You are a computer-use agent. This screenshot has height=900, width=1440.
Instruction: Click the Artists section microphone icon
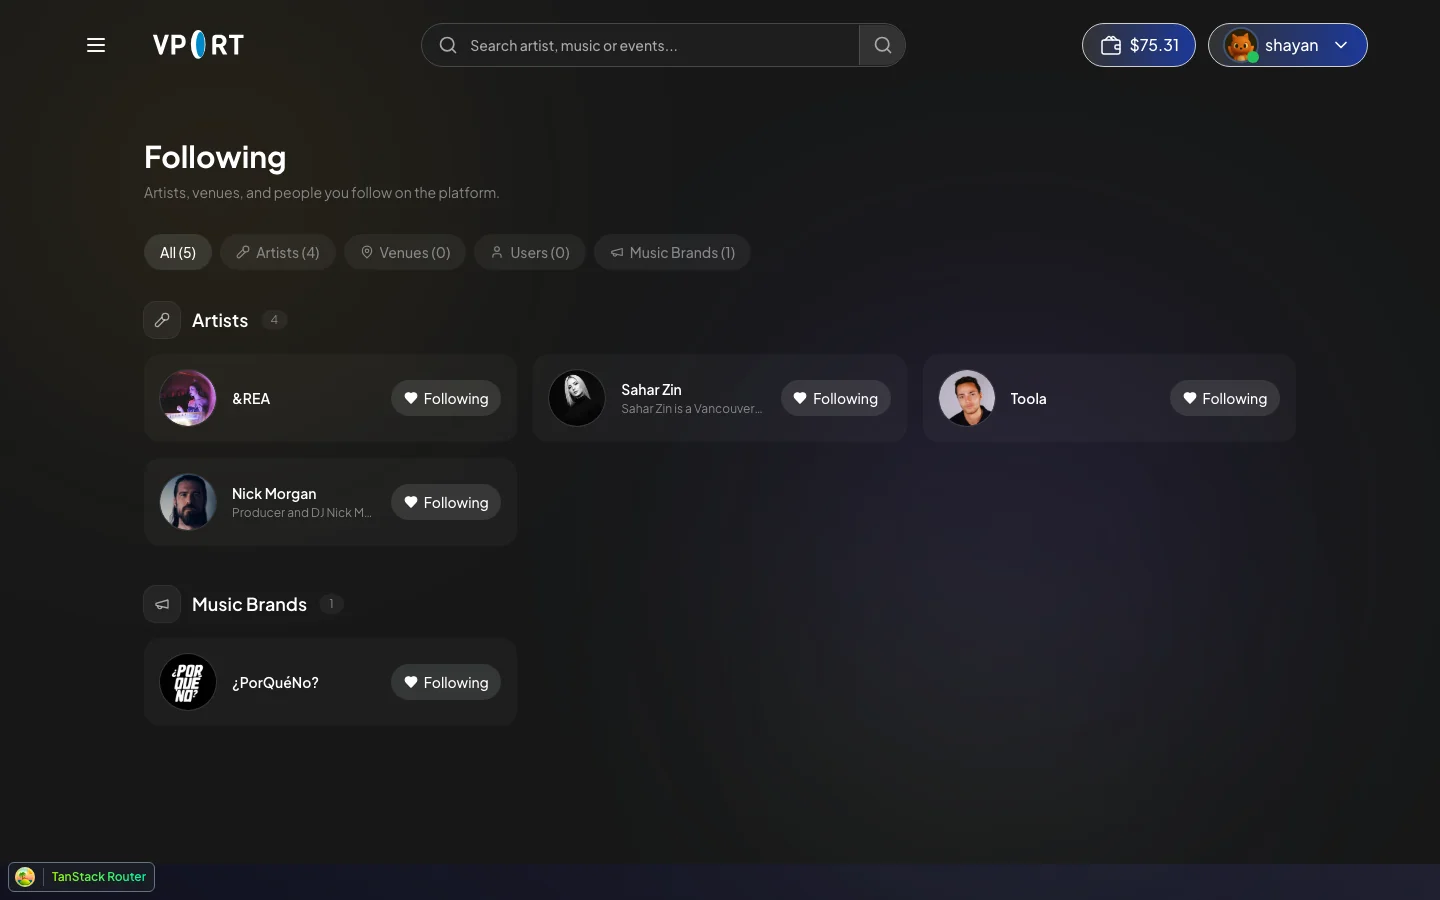(x=162, y=320)
